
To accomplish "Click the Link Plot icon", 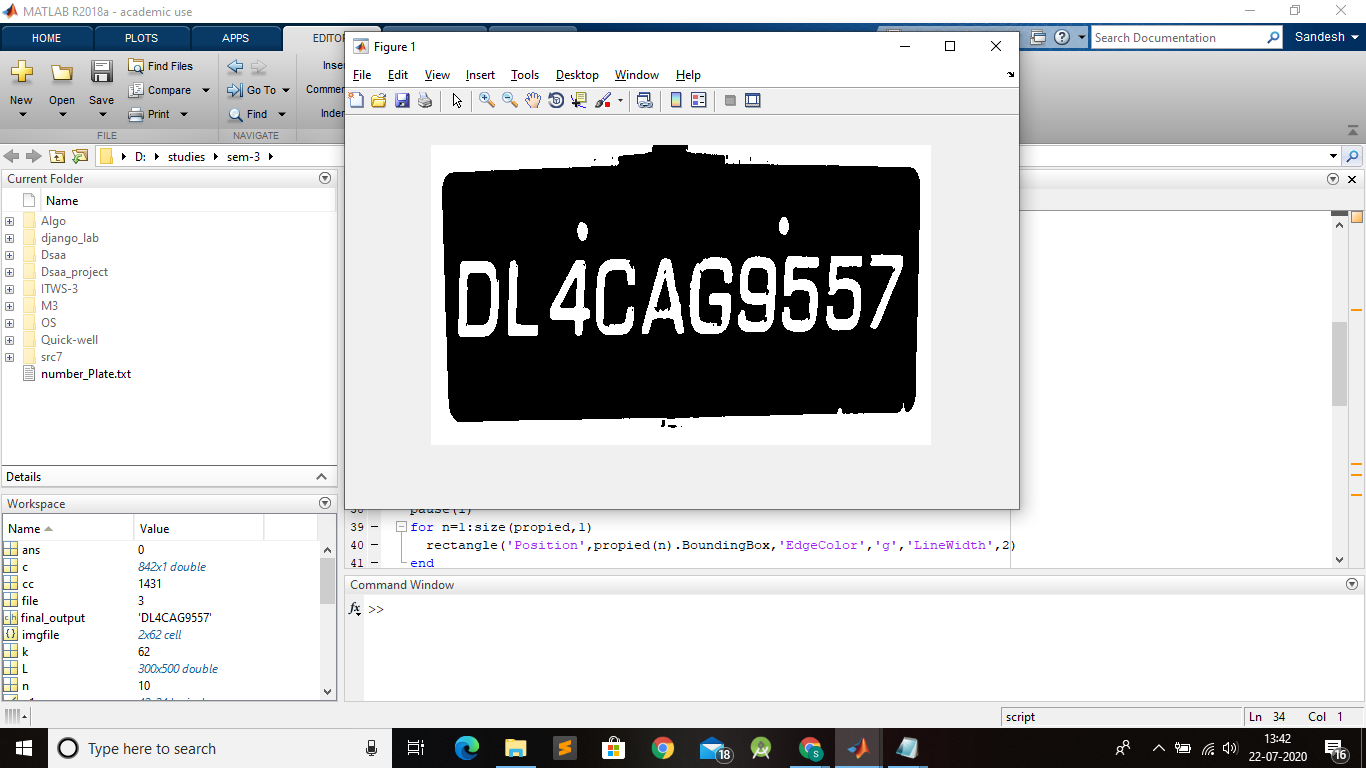I will point(645,100).
